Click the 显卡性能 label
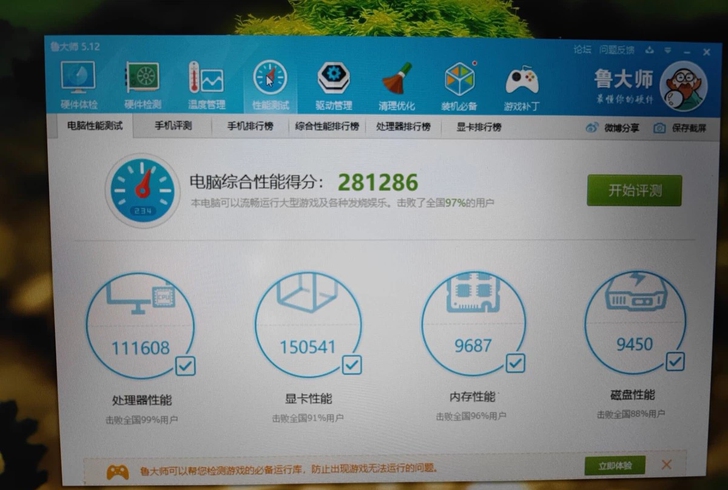Screen dimensions: 728x490 point(308,399)
